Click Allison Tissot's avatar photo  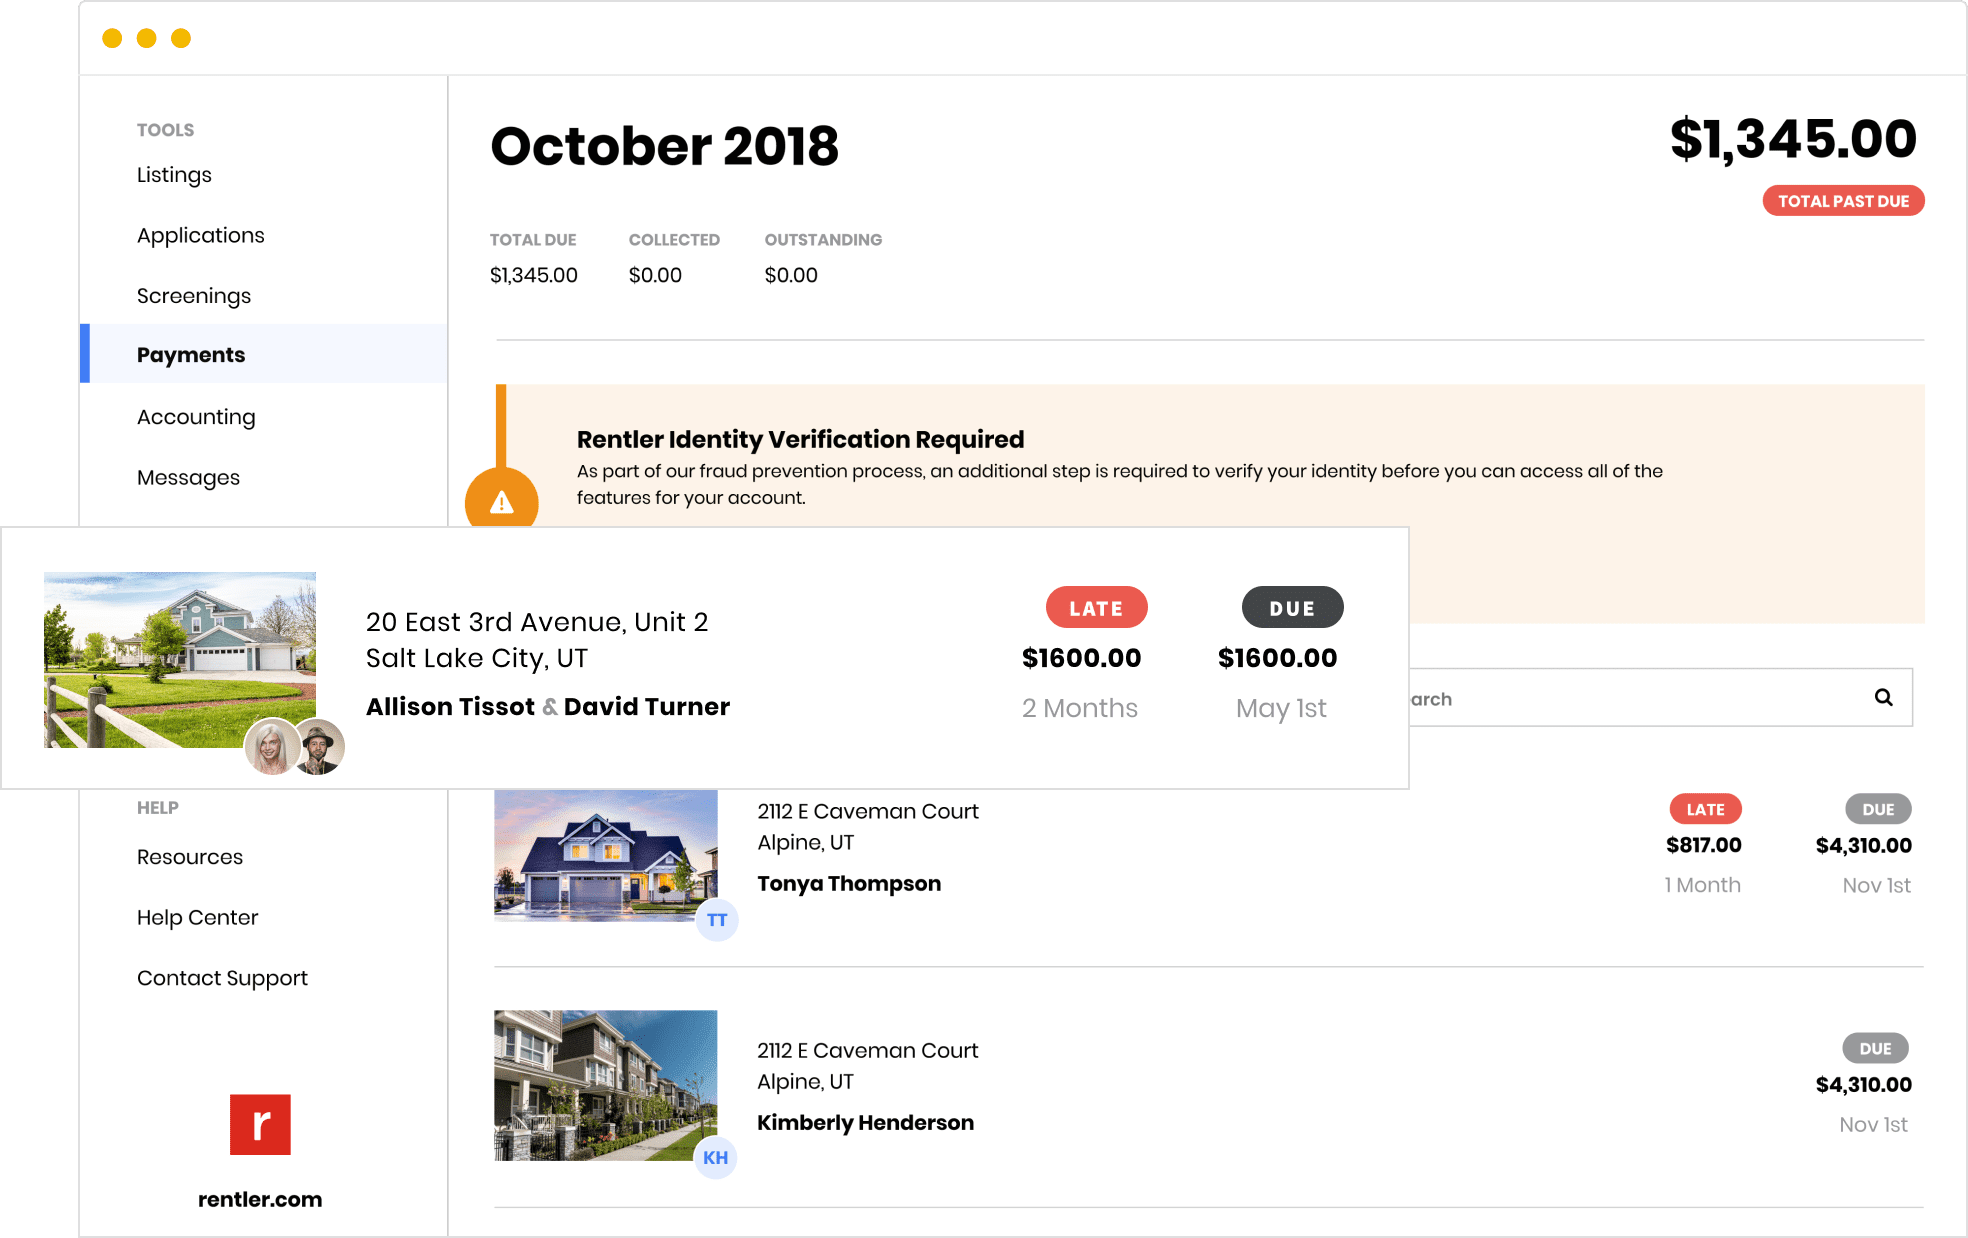270,746
